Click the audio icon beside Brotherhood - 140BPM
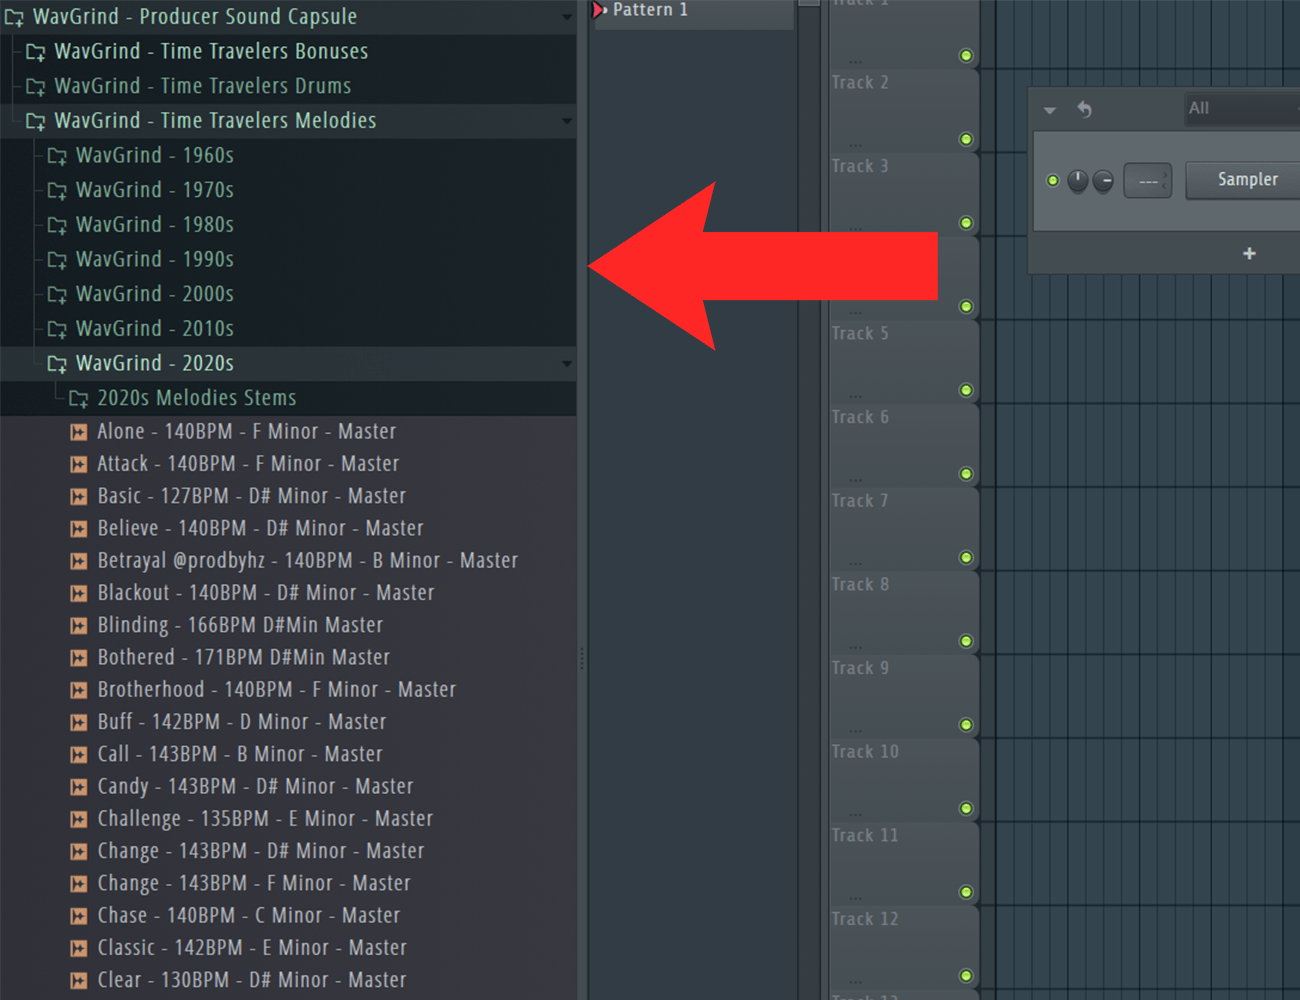1300x1000 pixels. [78, 690]
